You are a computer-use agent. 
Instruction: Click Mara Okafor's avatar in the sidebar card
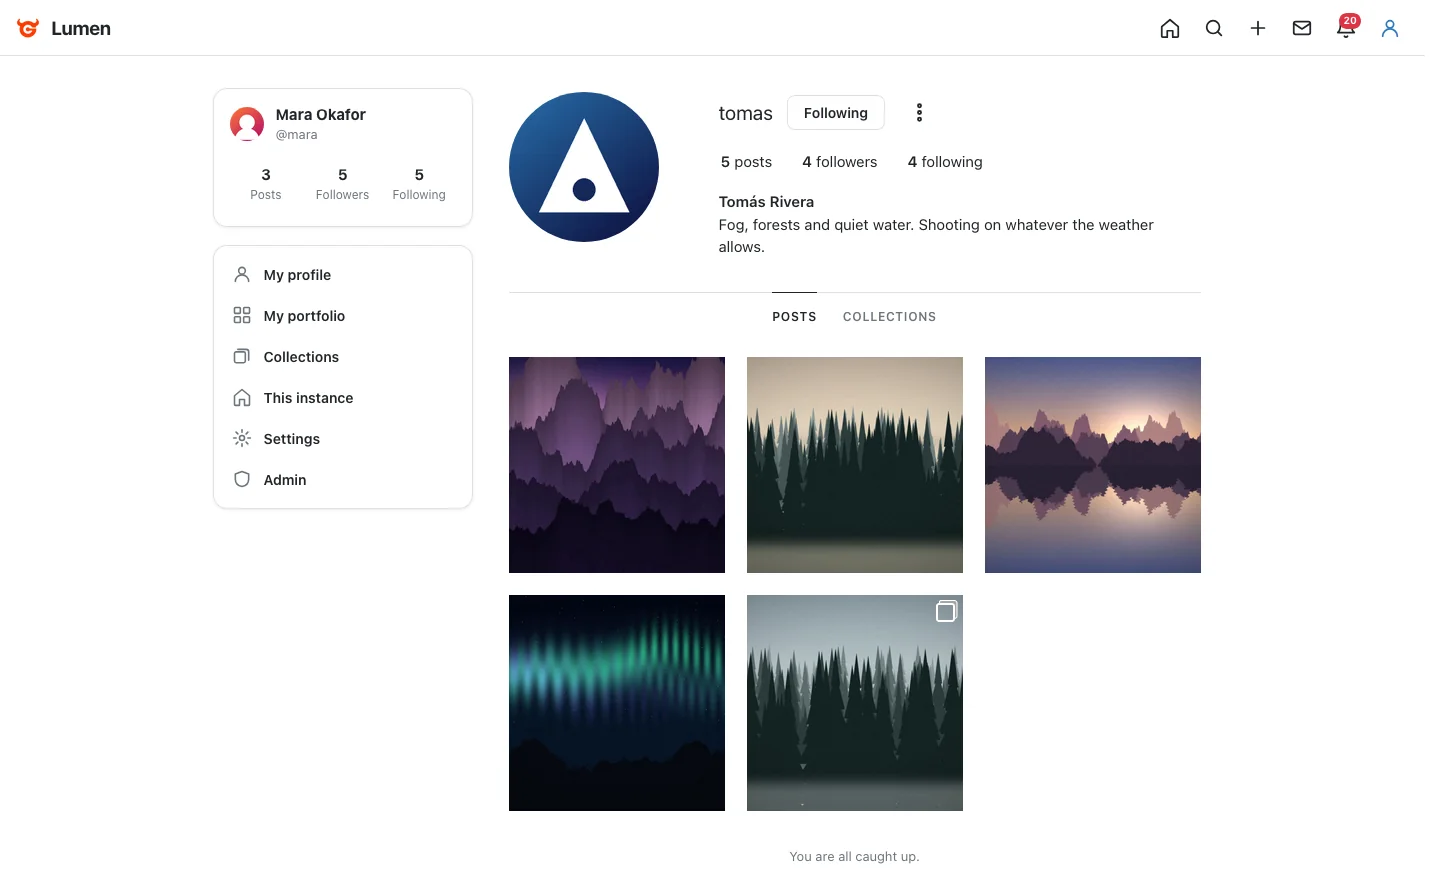click(x=247, y=124)
